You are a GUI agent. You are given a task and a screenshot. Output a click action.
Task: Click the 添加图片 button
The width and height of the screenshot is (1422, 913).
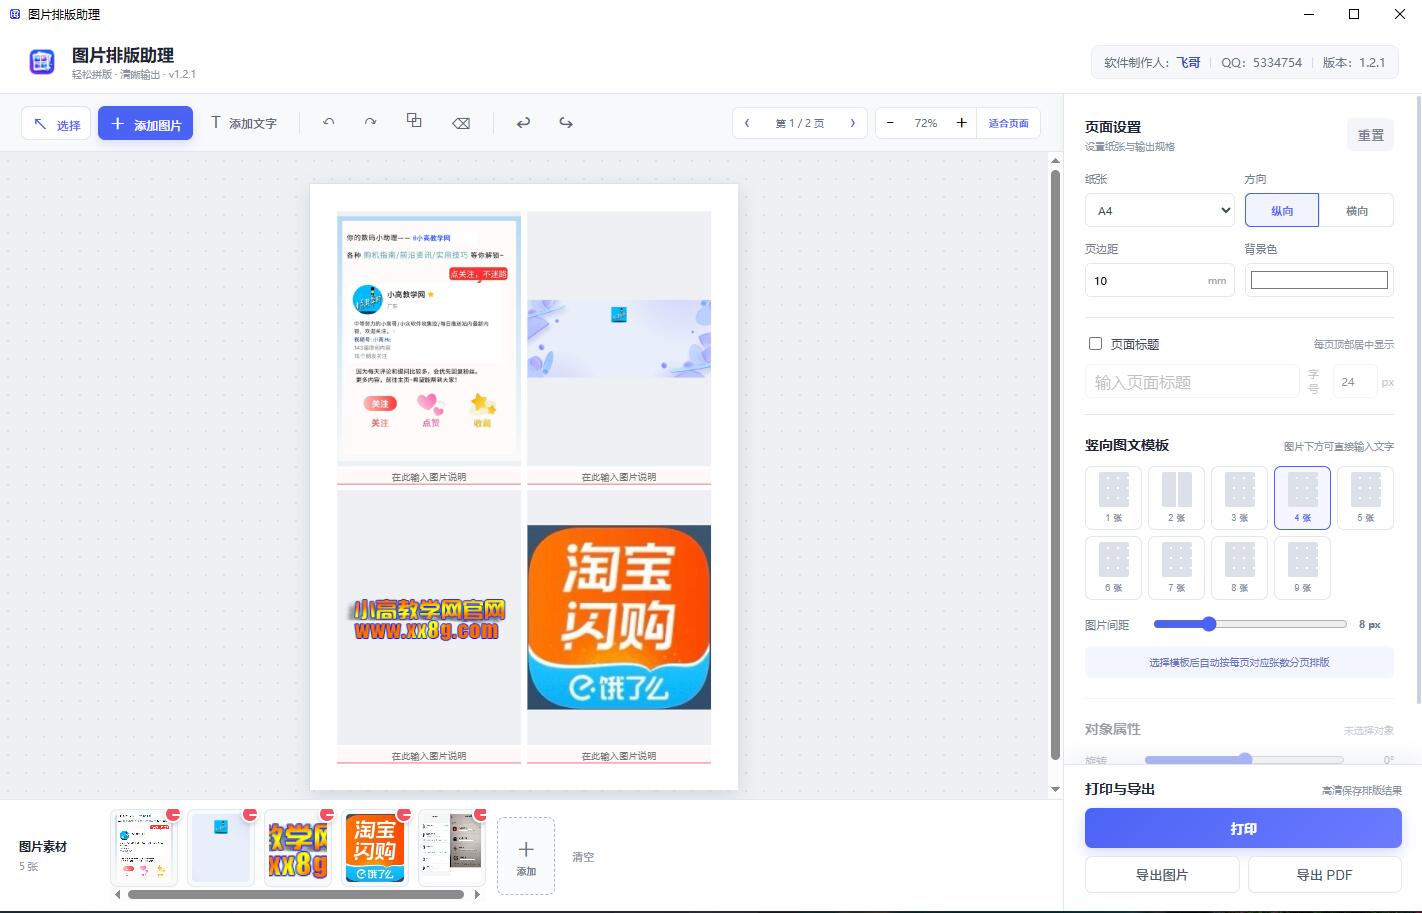pos(145,124)
